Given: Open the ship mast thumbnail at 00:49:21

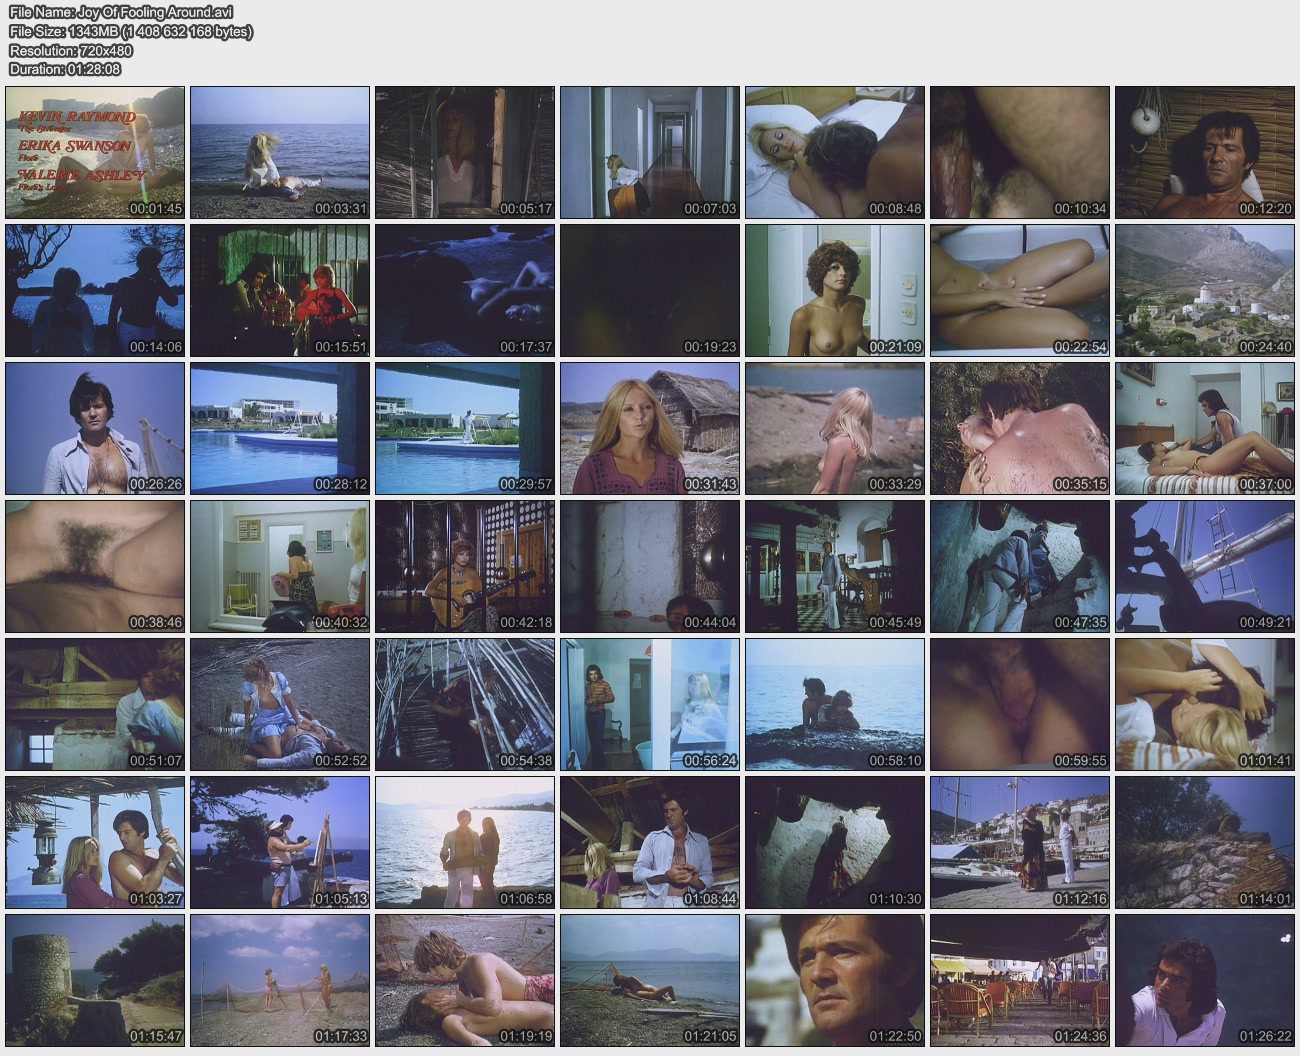Looking at the screenshot, I should click(x=1204, y=566).
